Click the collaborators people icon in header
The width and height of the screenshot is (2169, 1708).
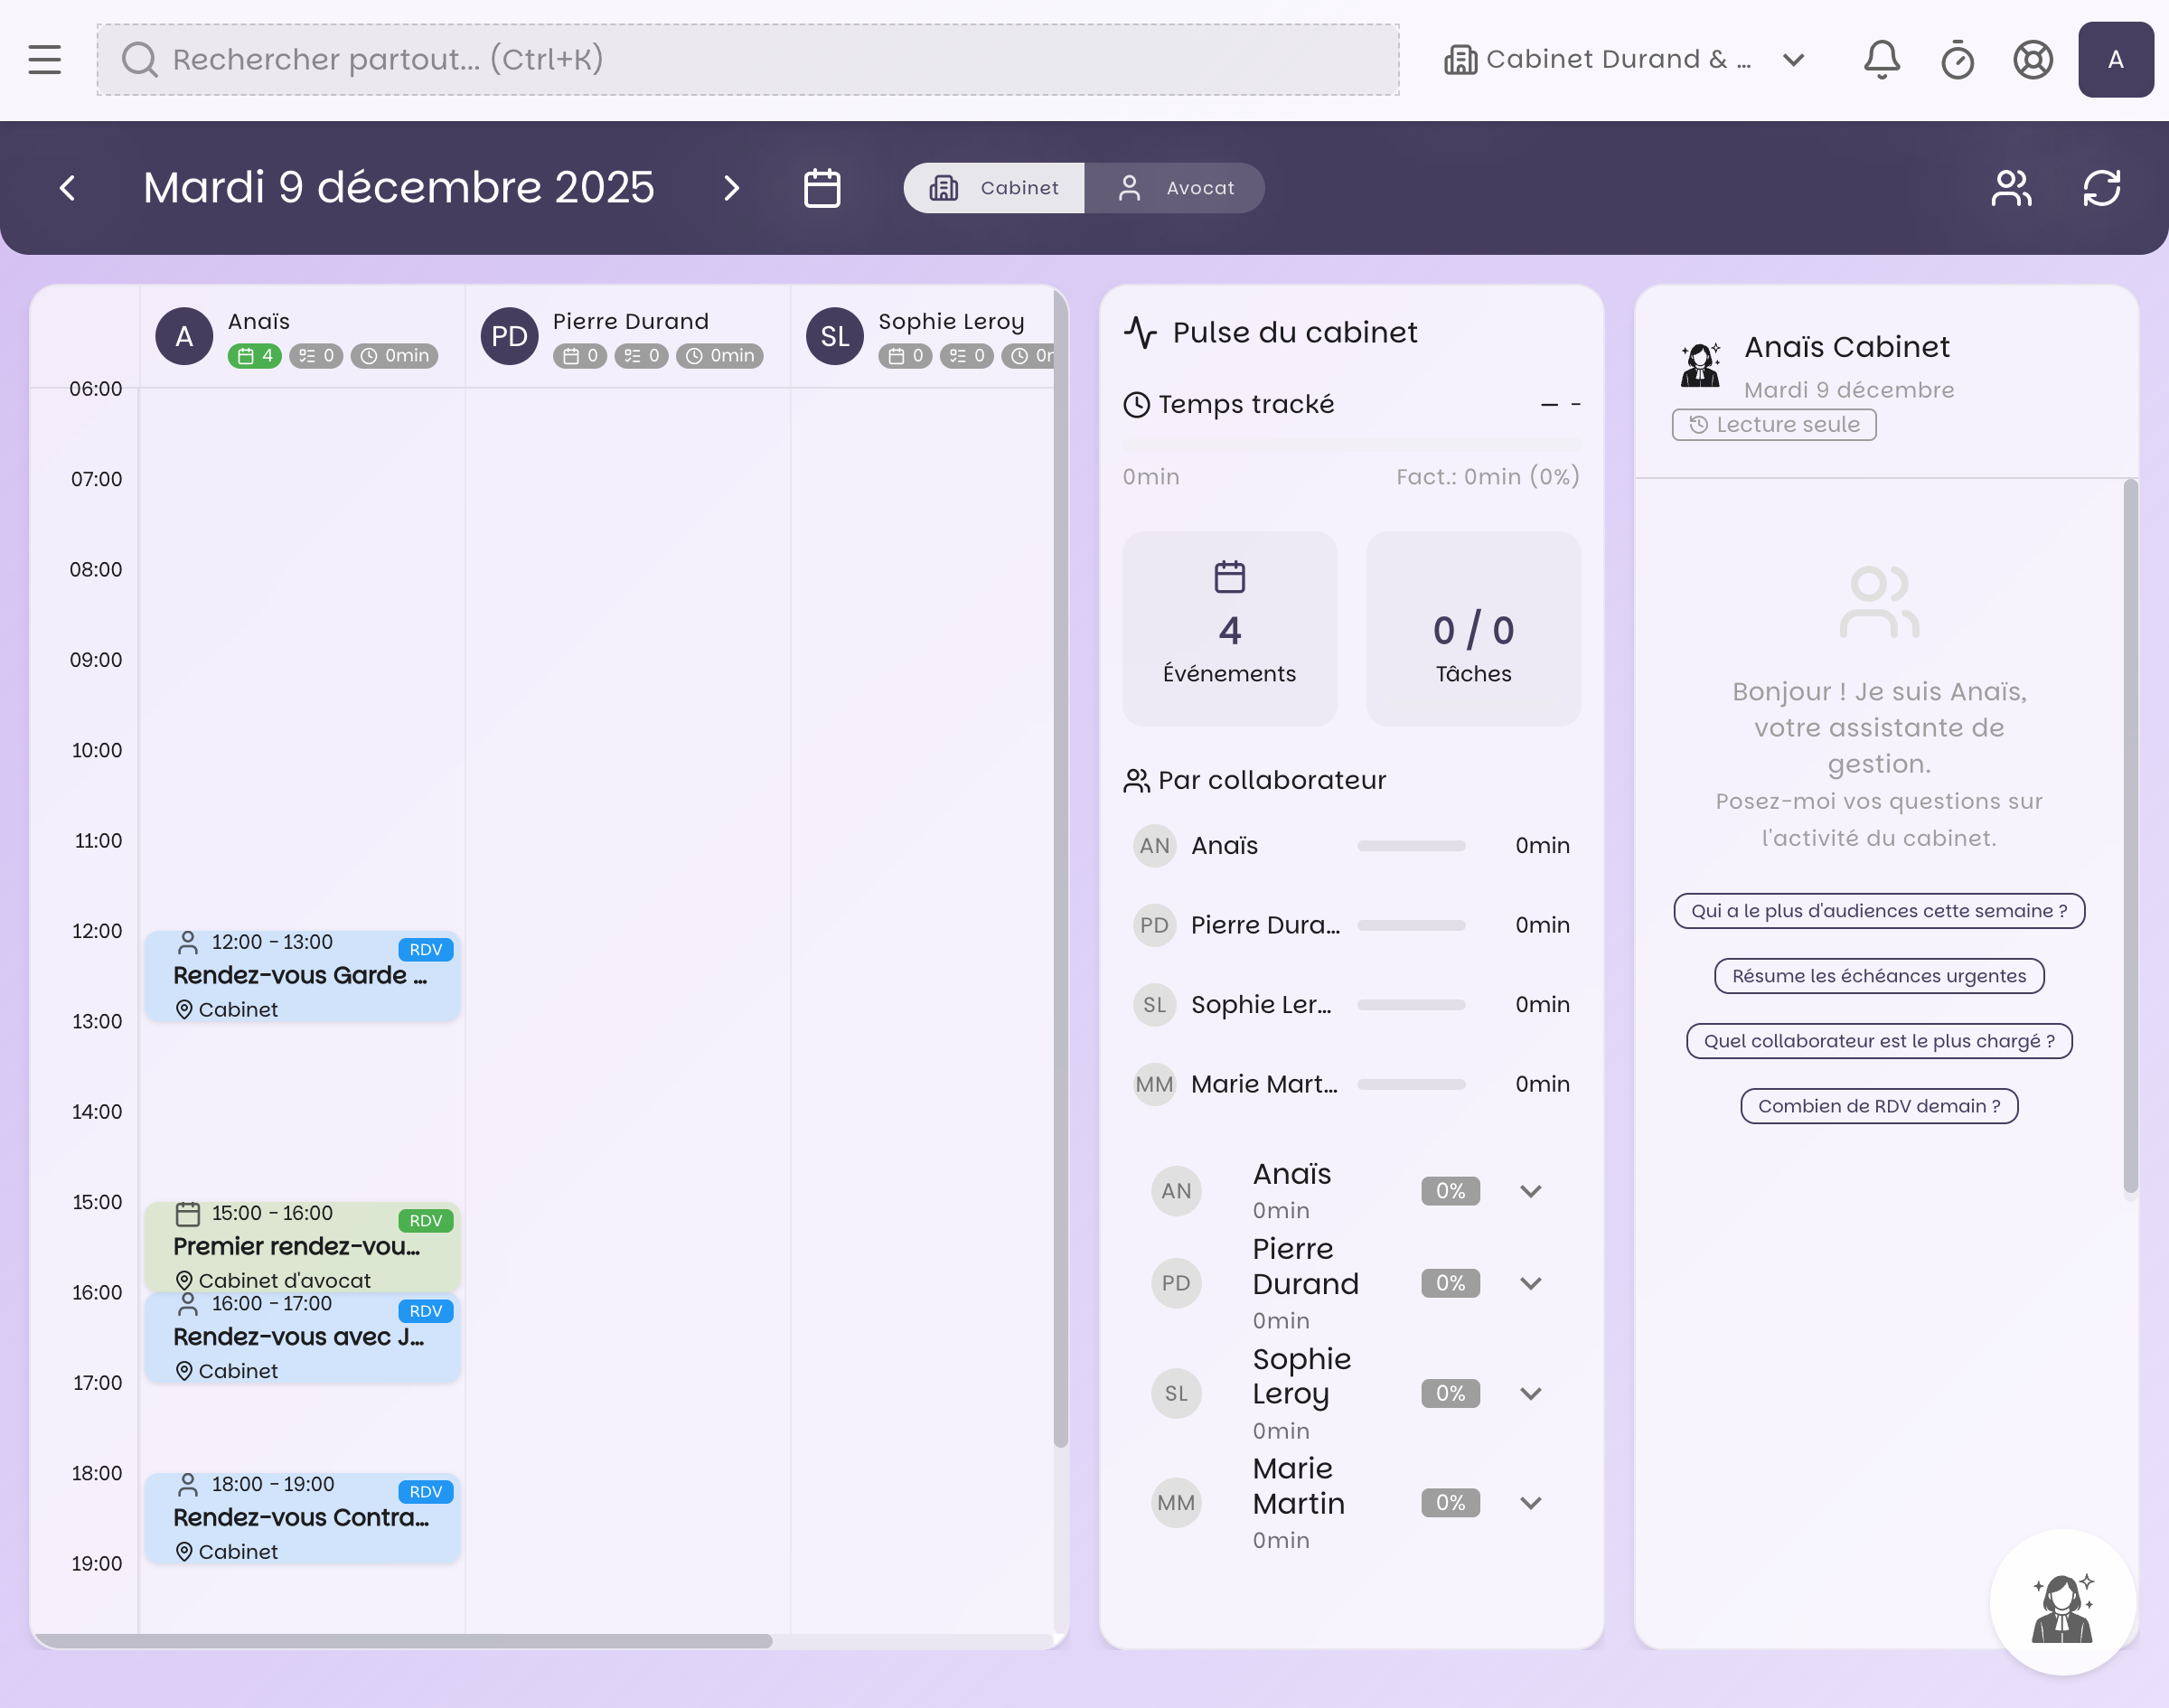[x=2011, y=188]
